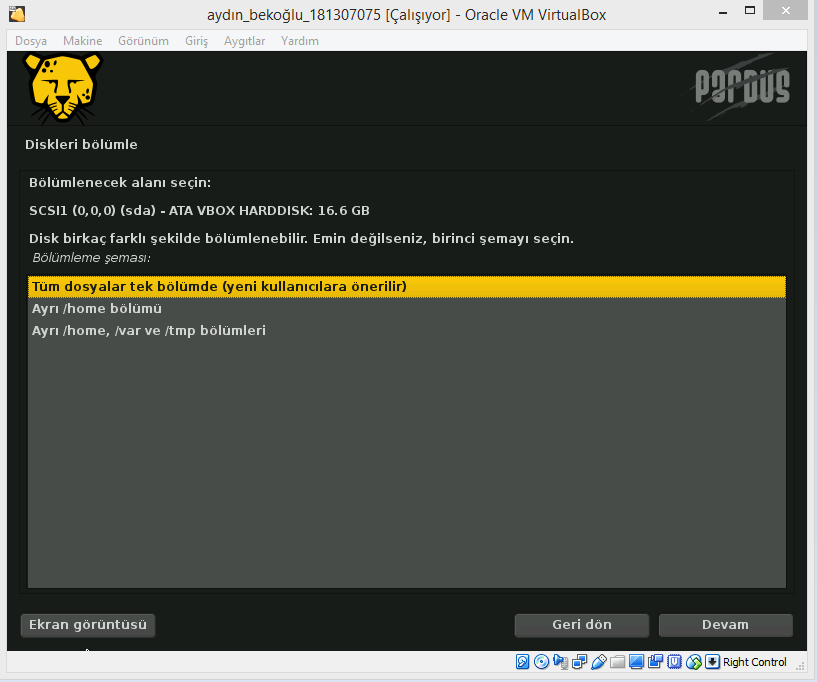The height and width of the screenshot is (682, 817).
Task: Click the SCSI1 sda VBOX HARDDISK text
Action: [199, 210]
